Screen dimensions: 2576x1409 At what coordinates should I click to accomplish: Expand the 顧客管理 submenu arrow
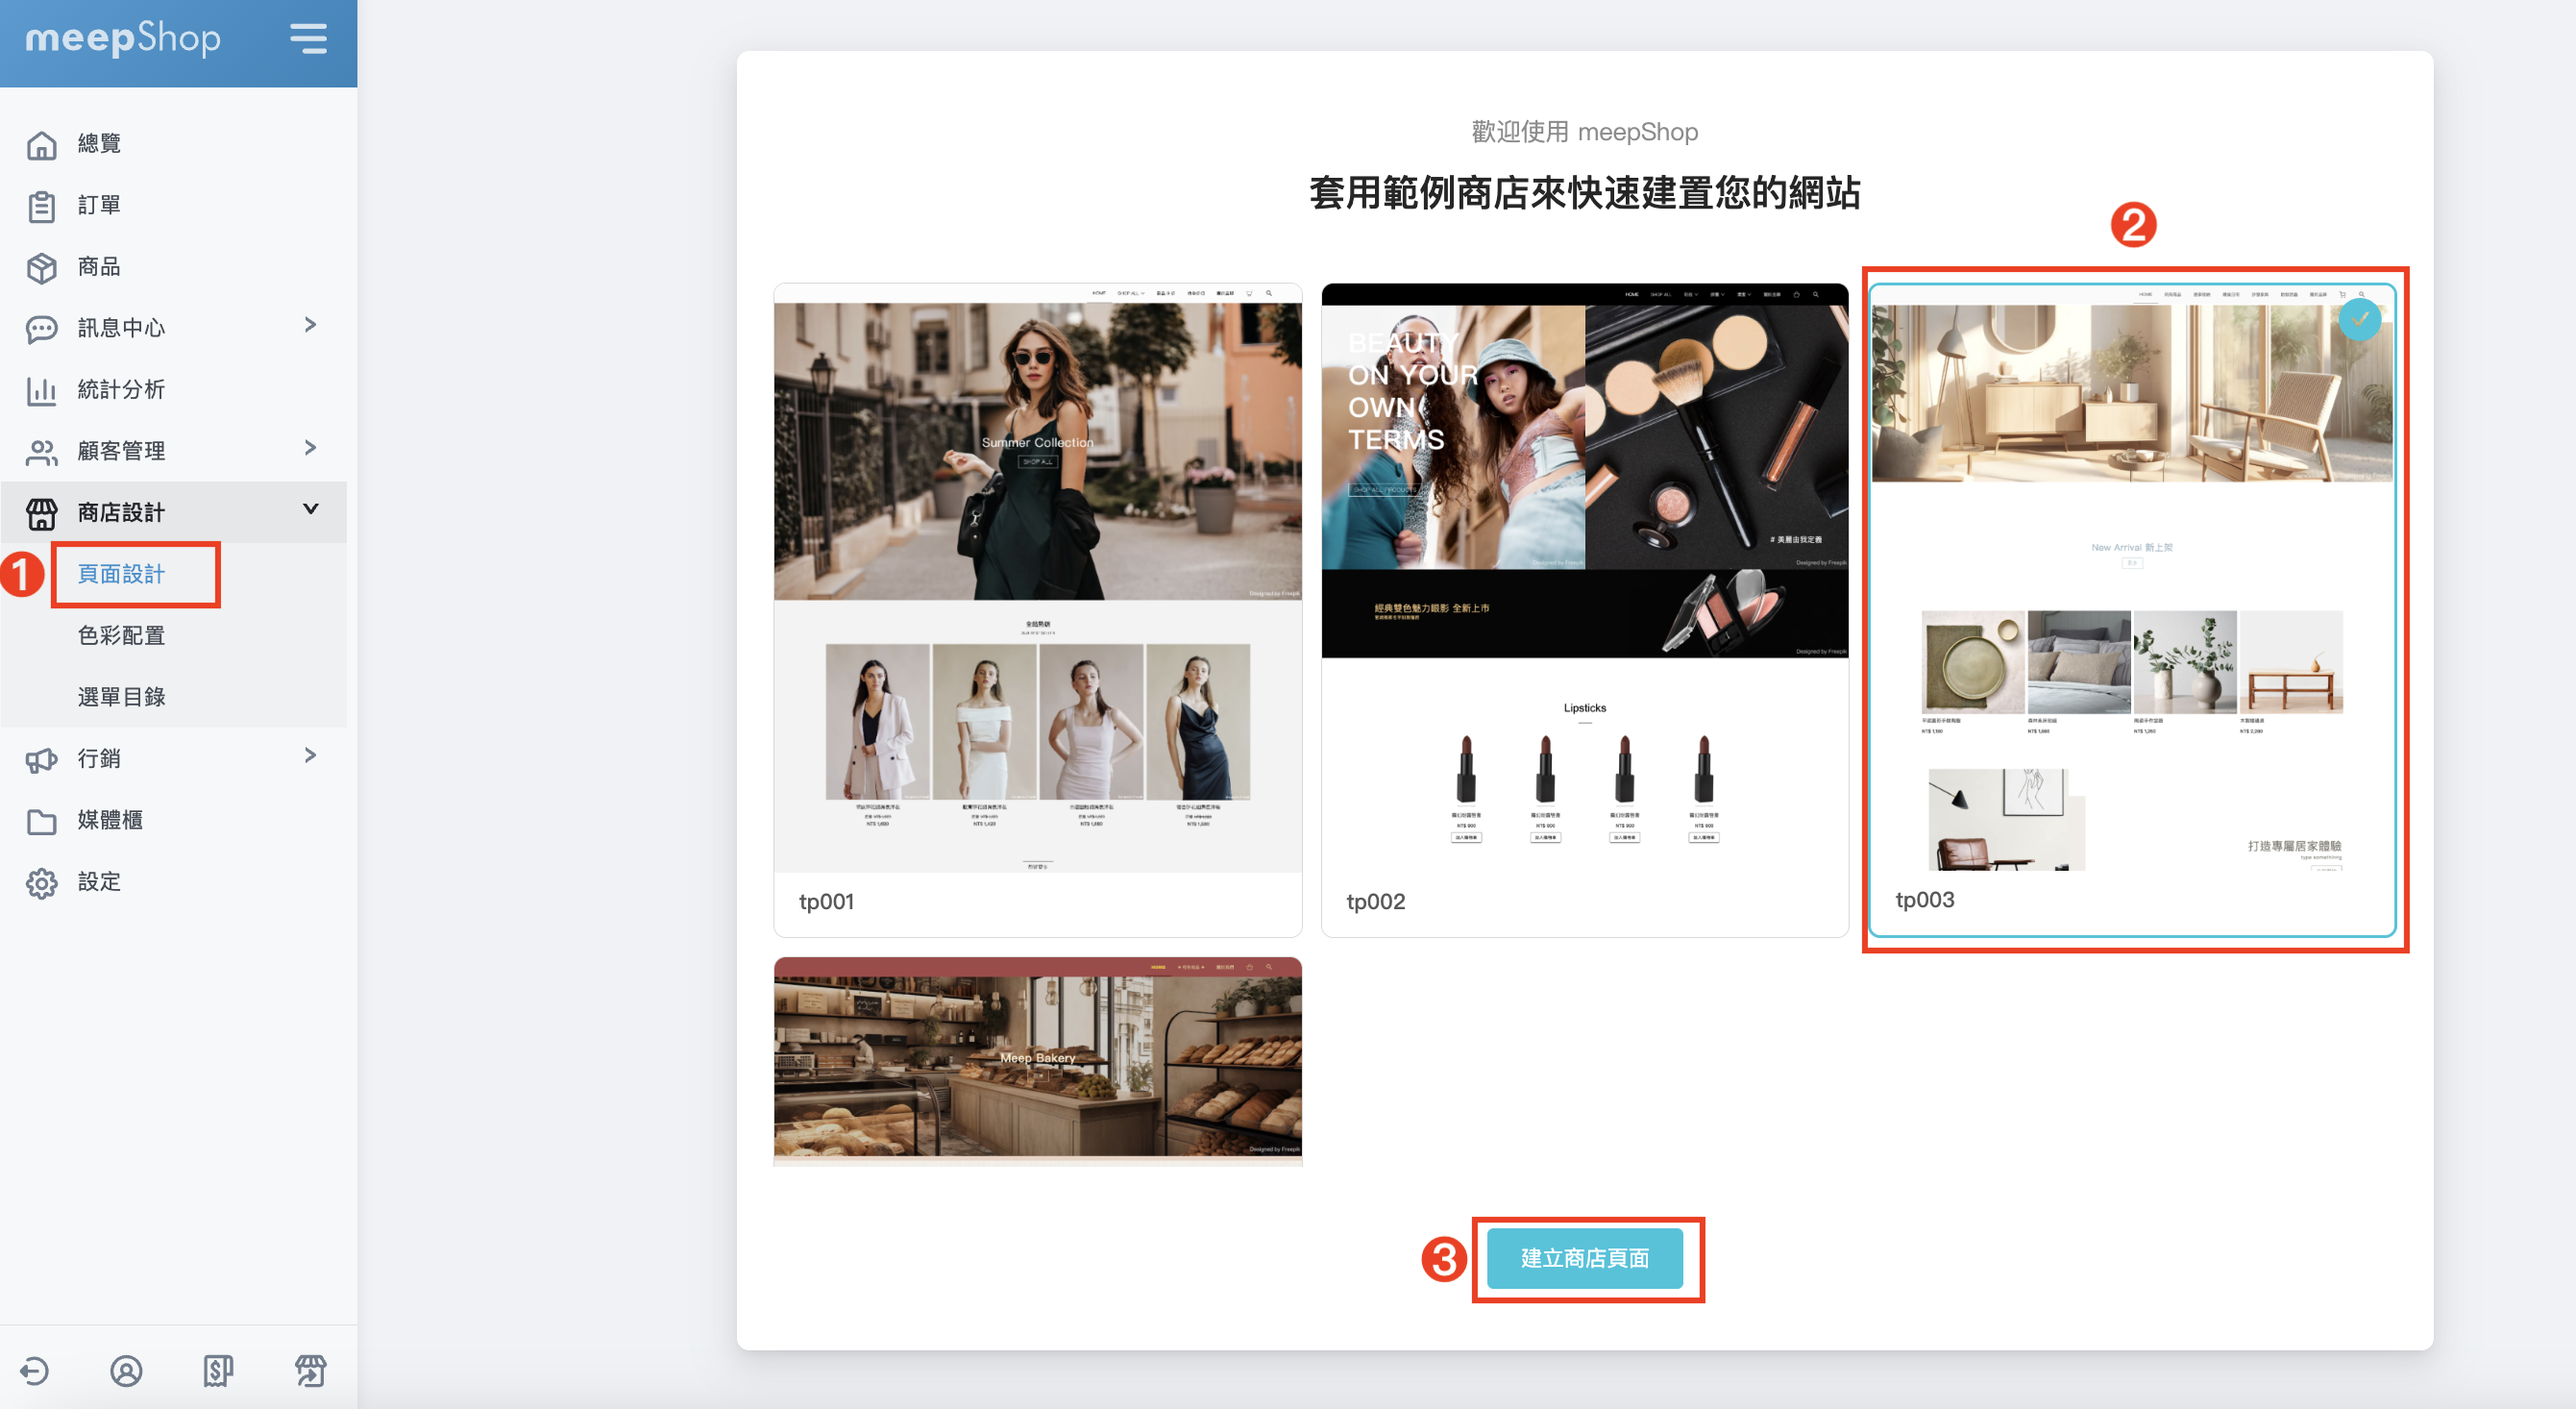[310, 448]
